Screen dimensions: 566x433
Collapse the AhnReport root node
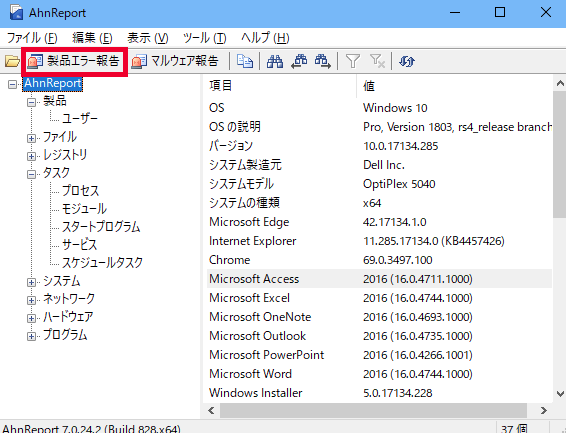point(13,84)
